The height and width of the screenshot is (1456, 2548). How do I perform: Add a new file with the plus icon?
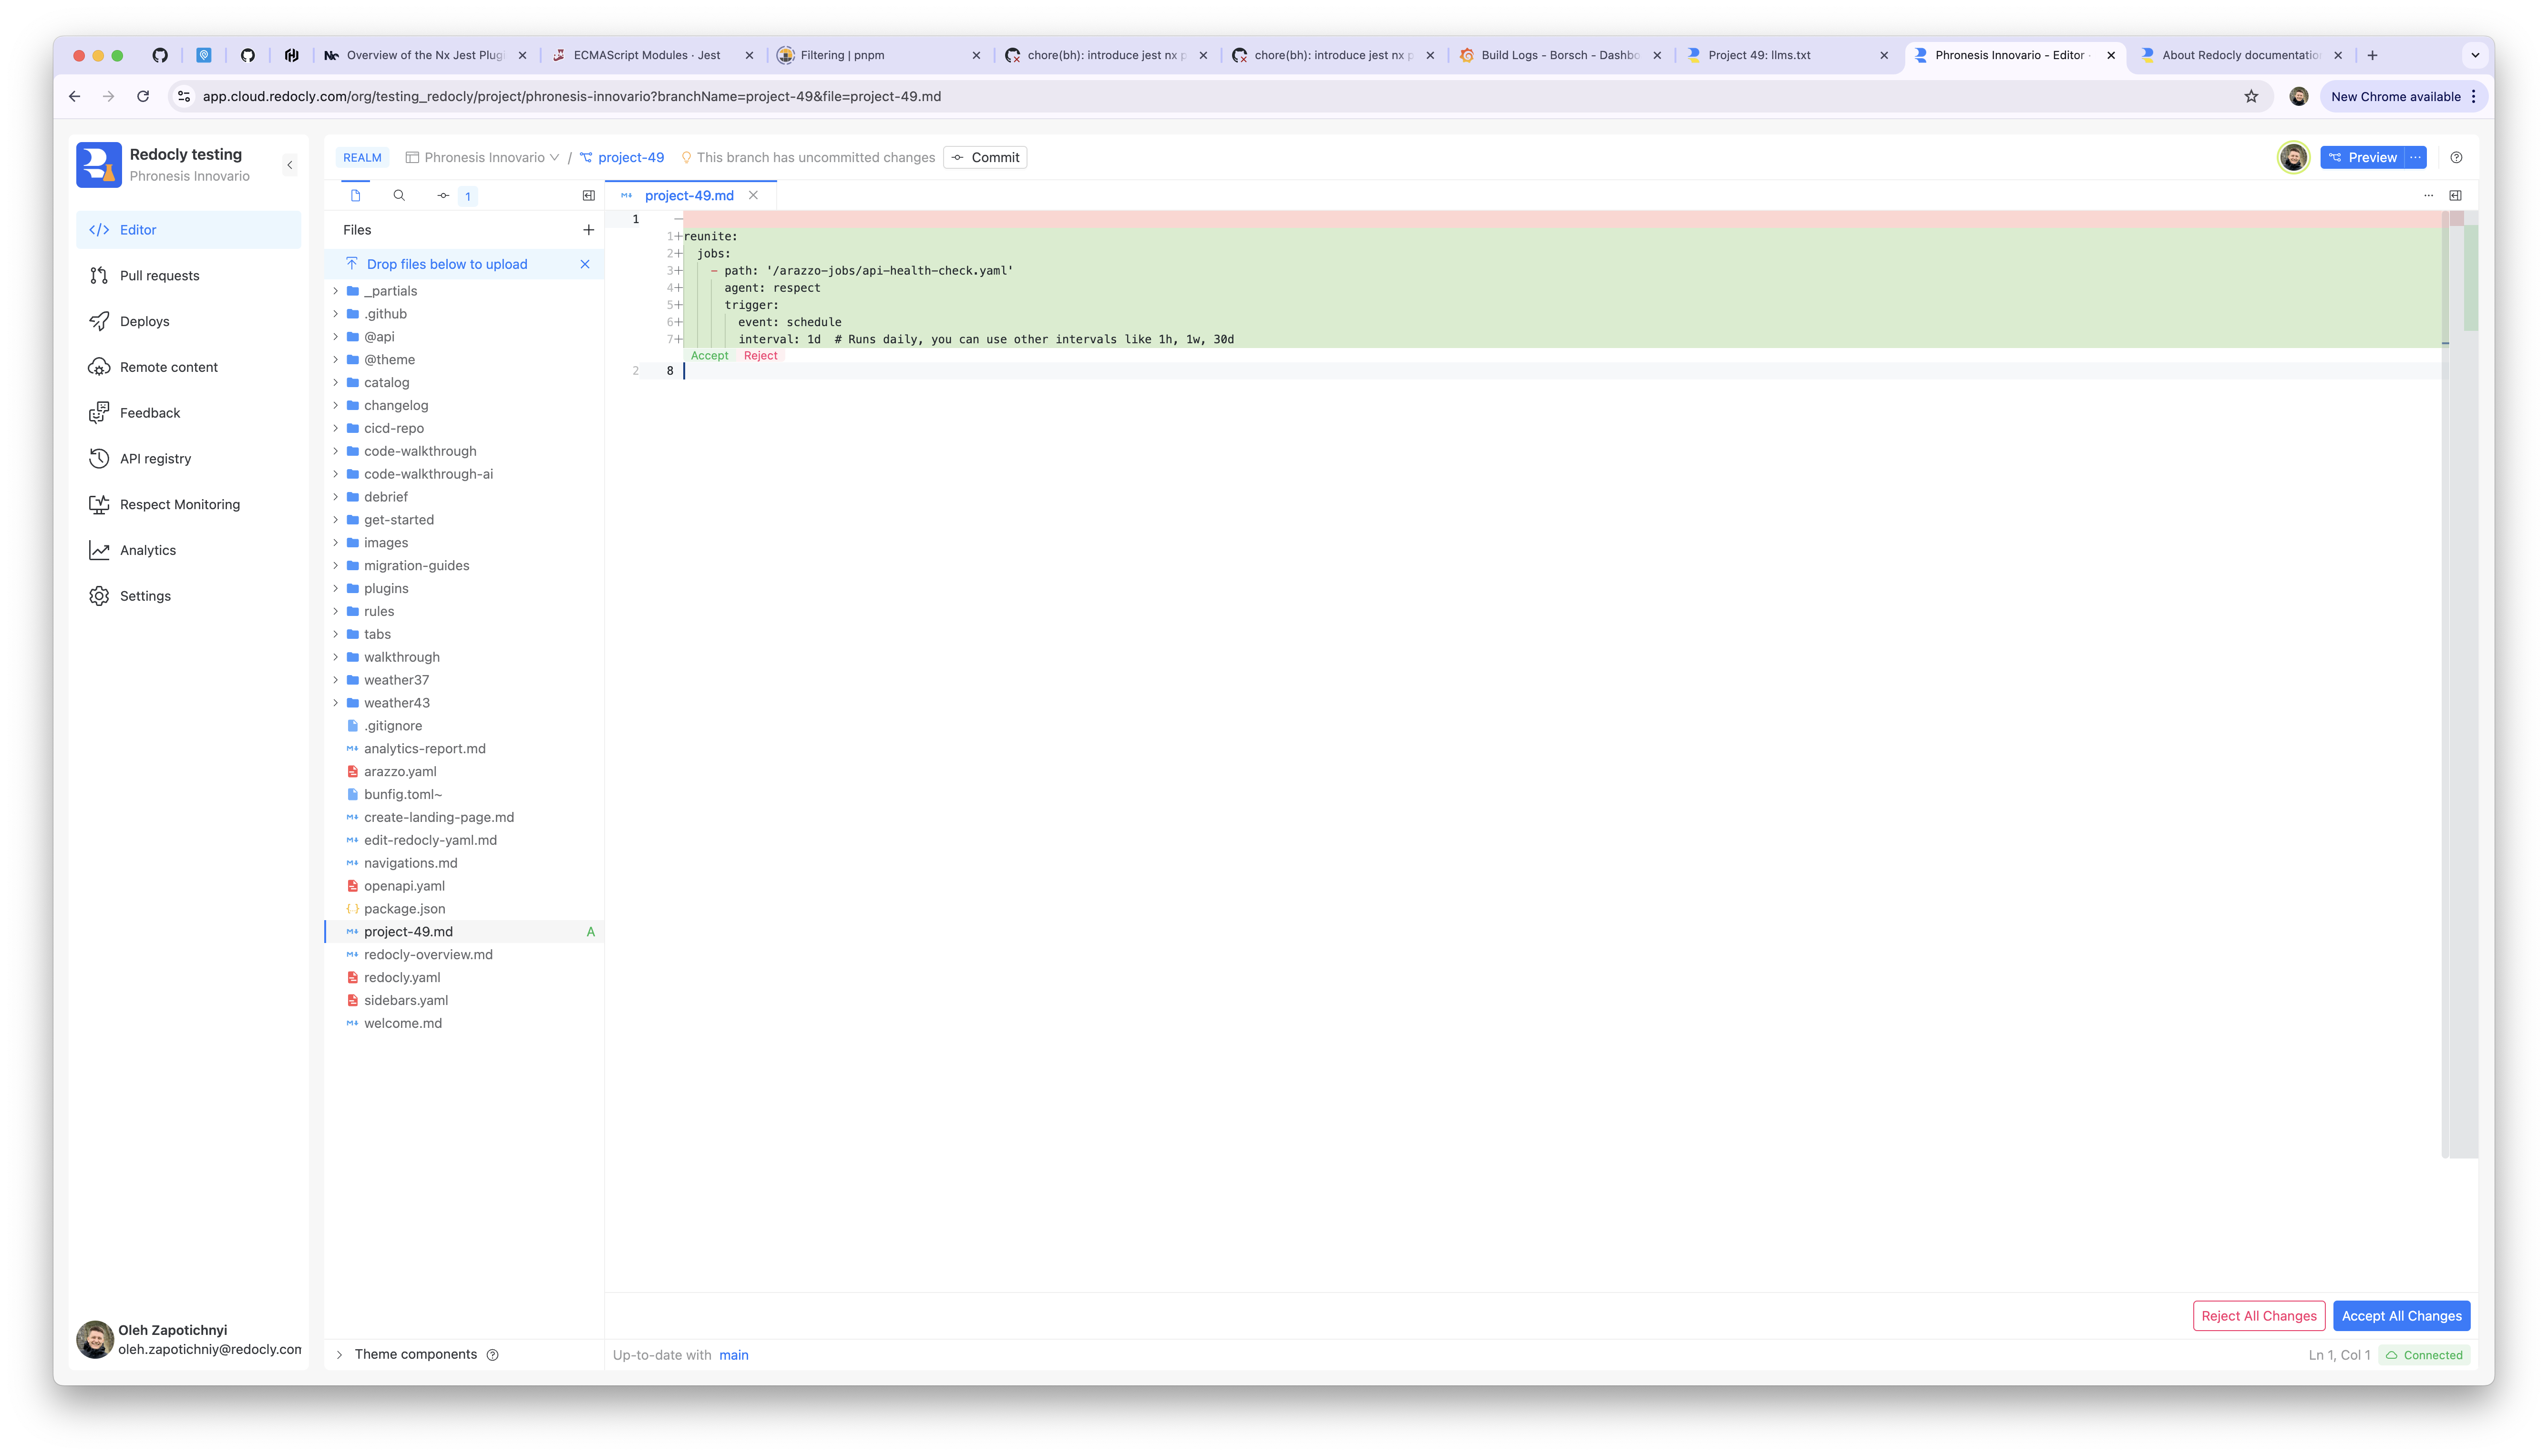589,230
